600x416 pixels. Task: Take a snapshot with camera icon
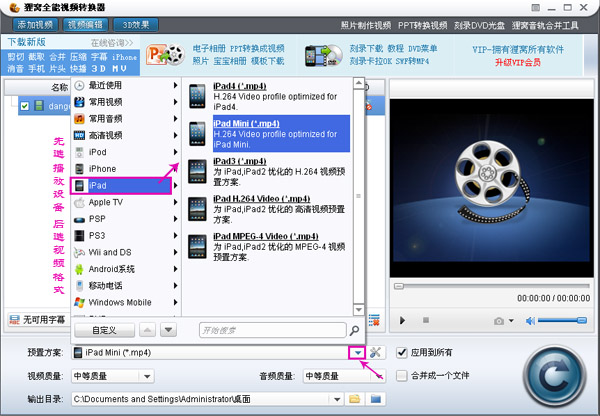click(499, 321)
